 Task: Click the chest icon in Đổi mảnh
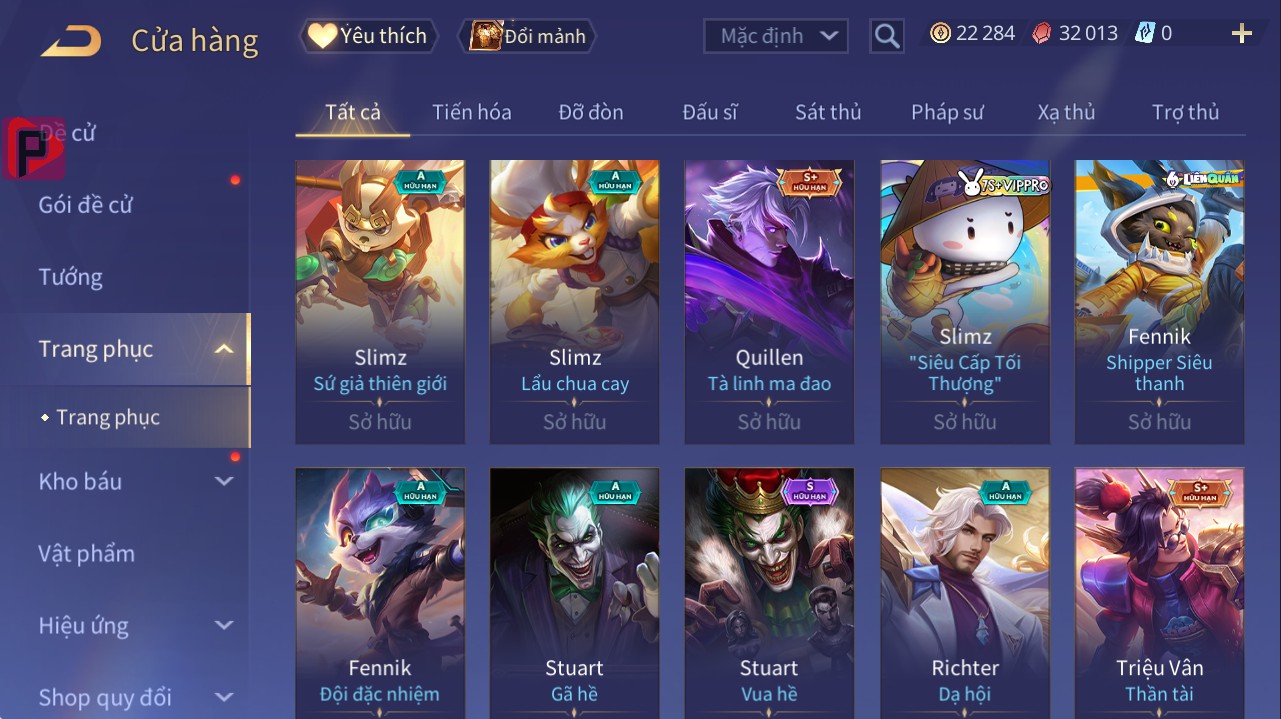point(485,36)
